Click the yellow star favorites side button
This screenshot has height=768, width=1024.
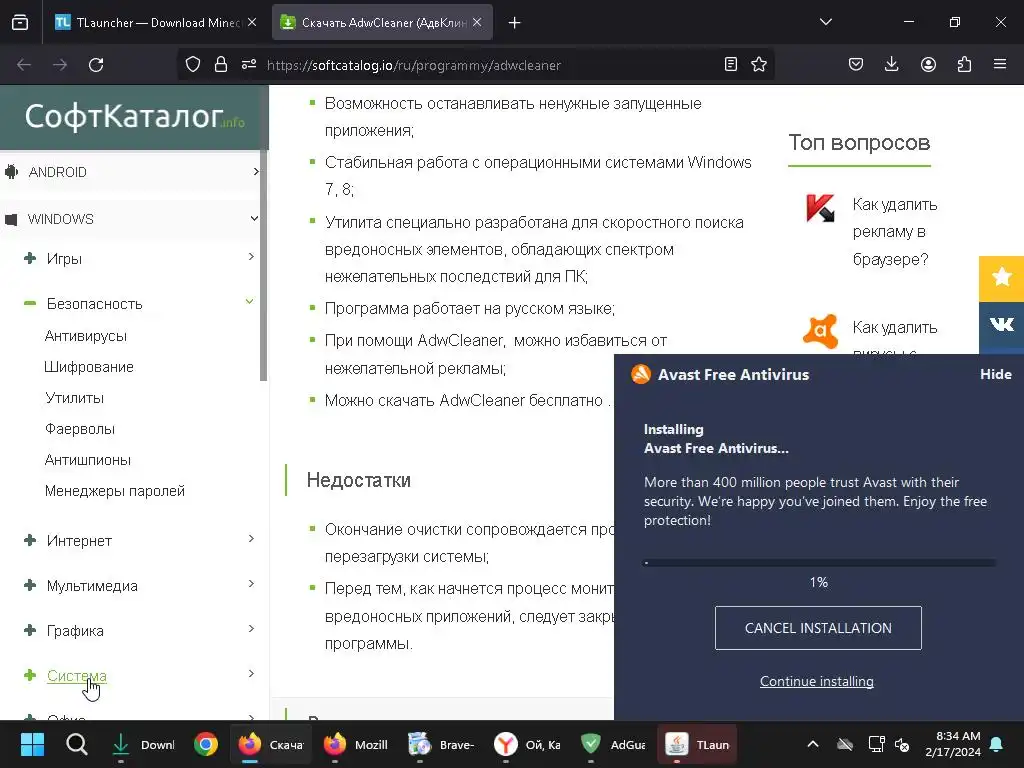click(x=1001, y=278)
